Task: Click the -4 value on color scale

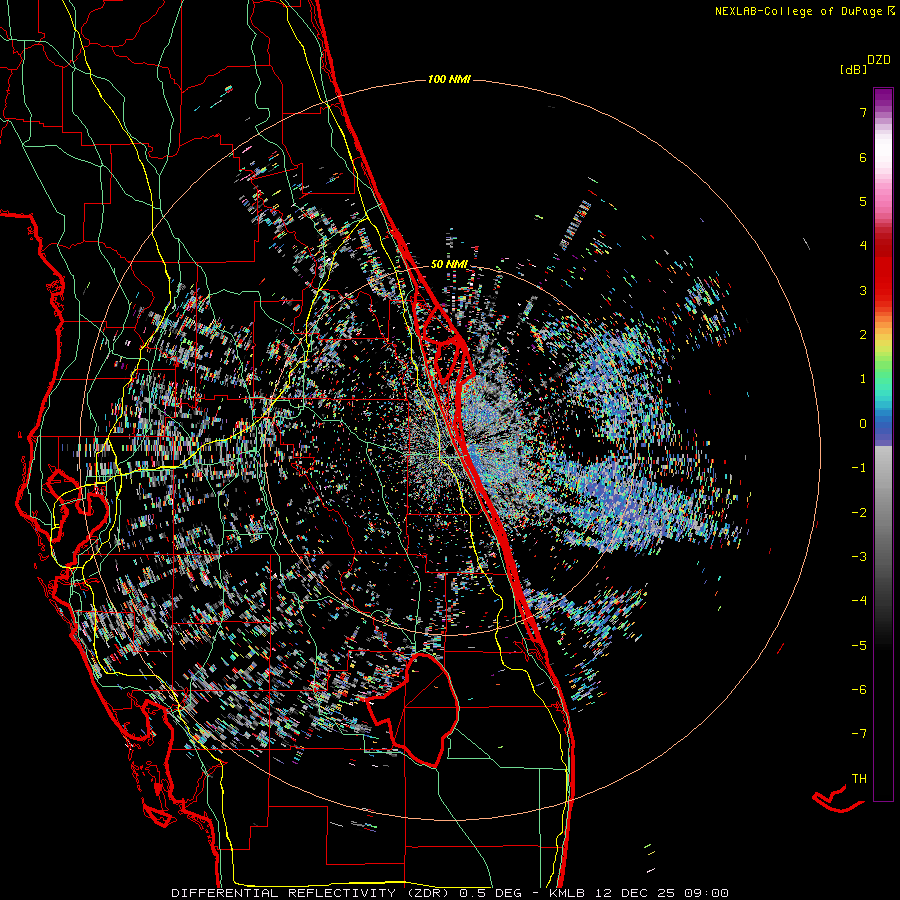Action: [x=859, y=601]
